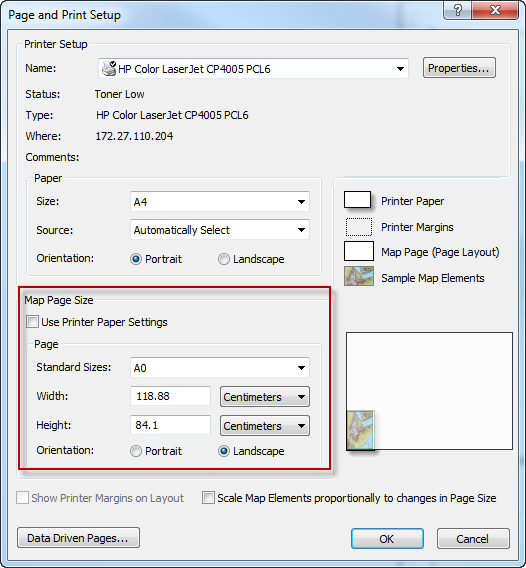Toggle Scale Map Elements proportionally checkbox

(208, 498)
